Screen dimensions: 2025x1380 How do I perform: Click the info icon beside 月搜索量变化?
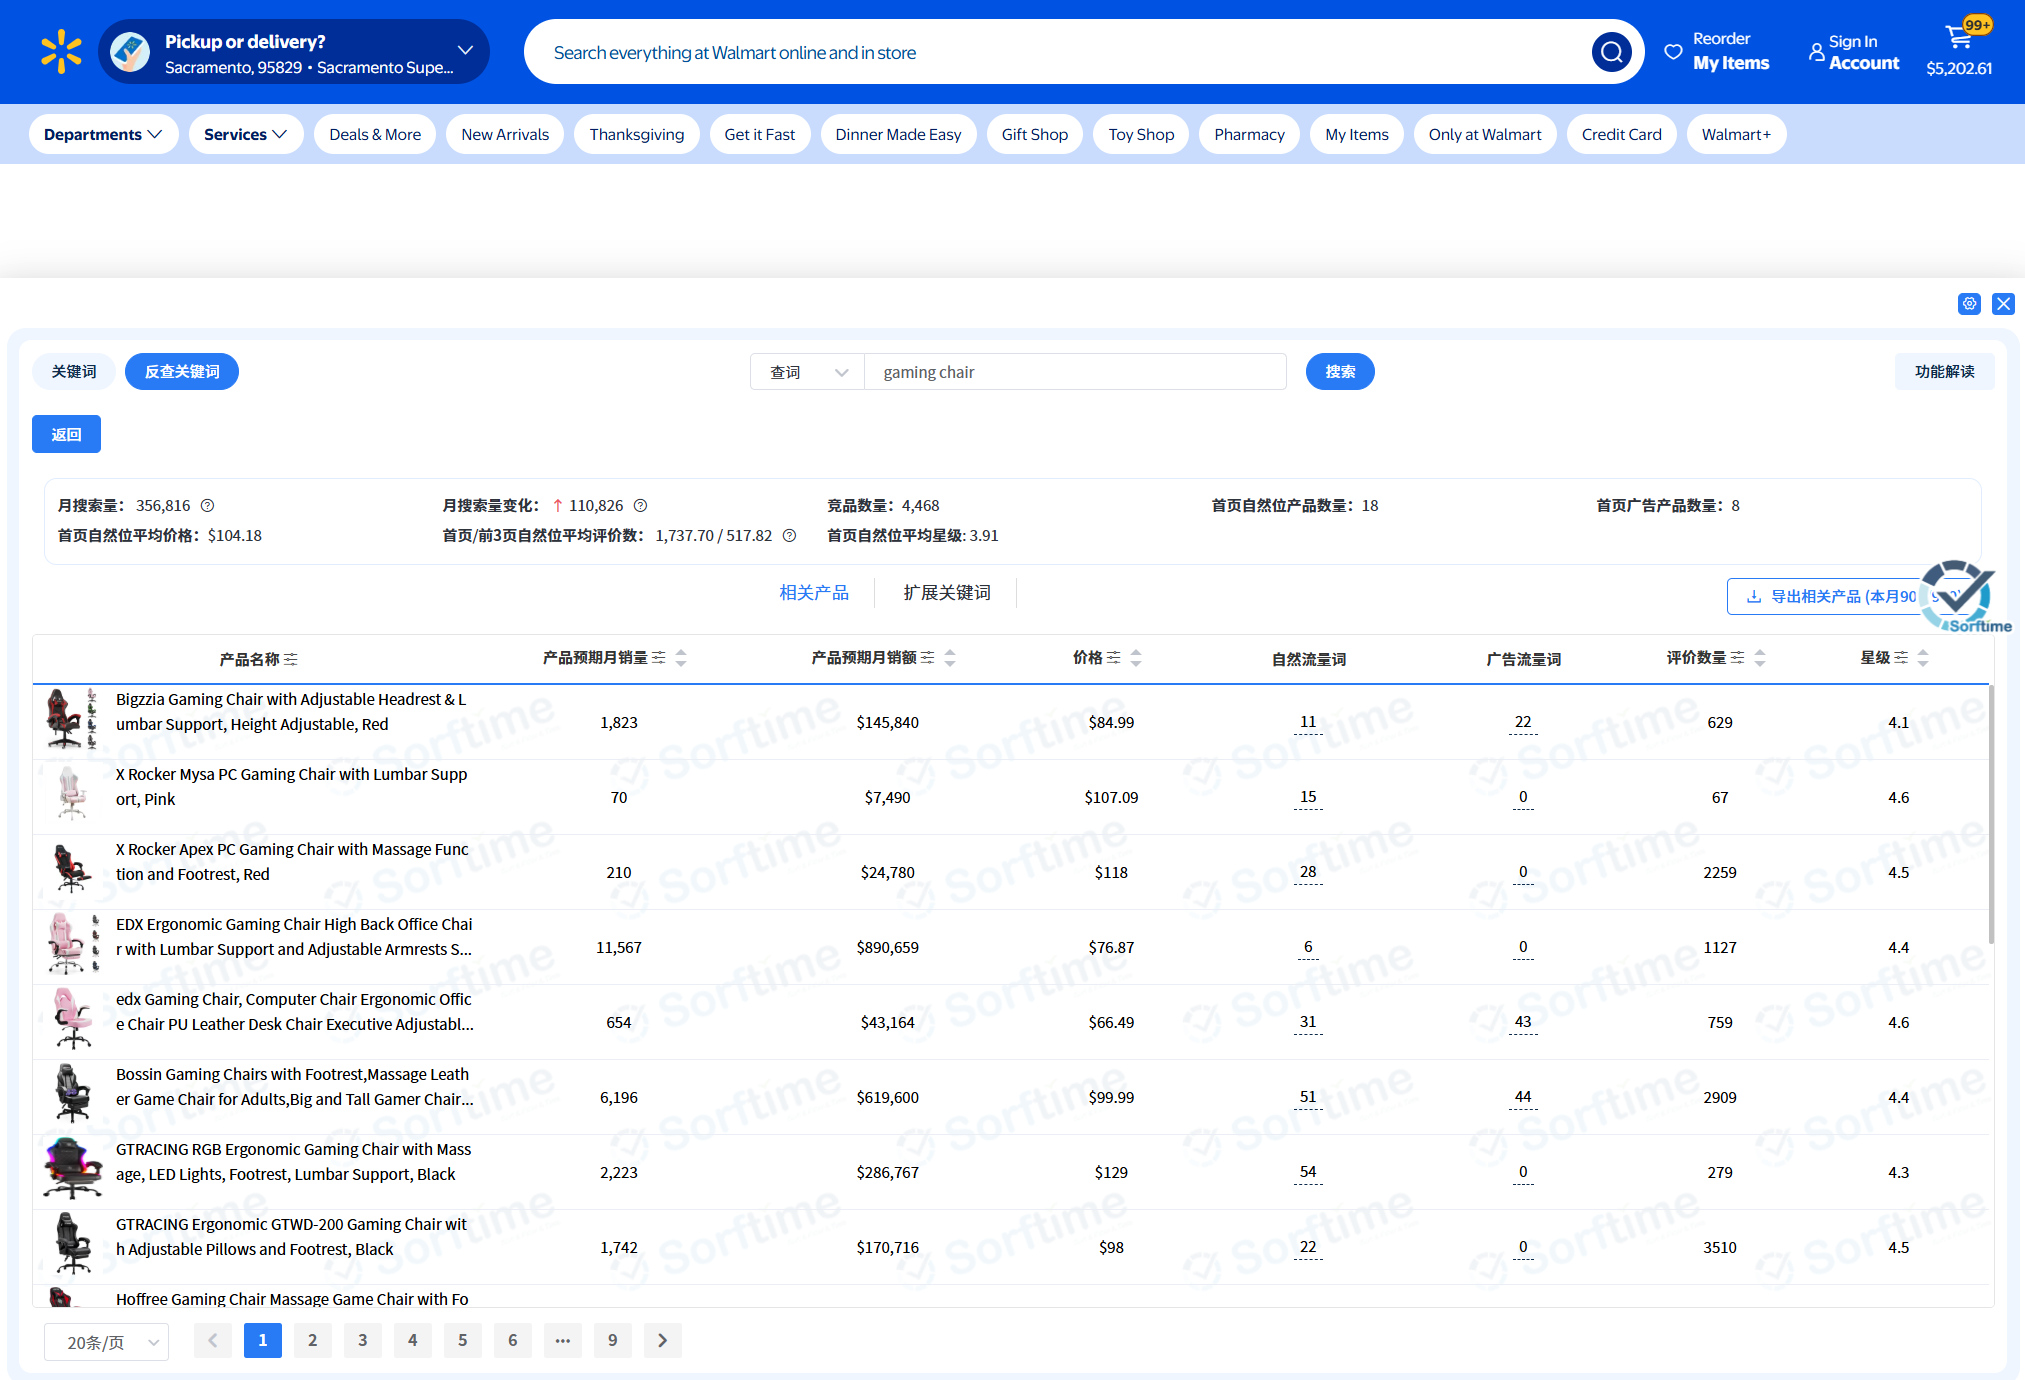(x=641, y=506)
